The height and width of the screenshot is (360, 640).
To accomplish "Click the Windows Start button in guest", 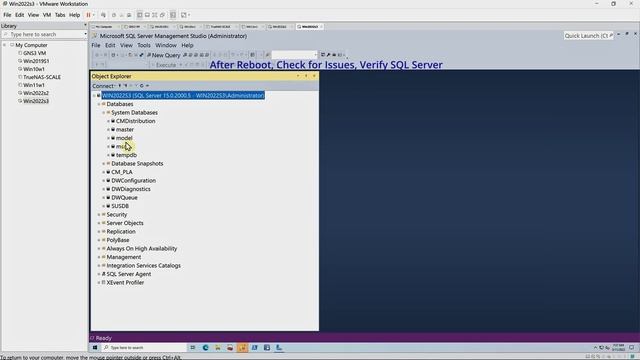I will 95,348.
